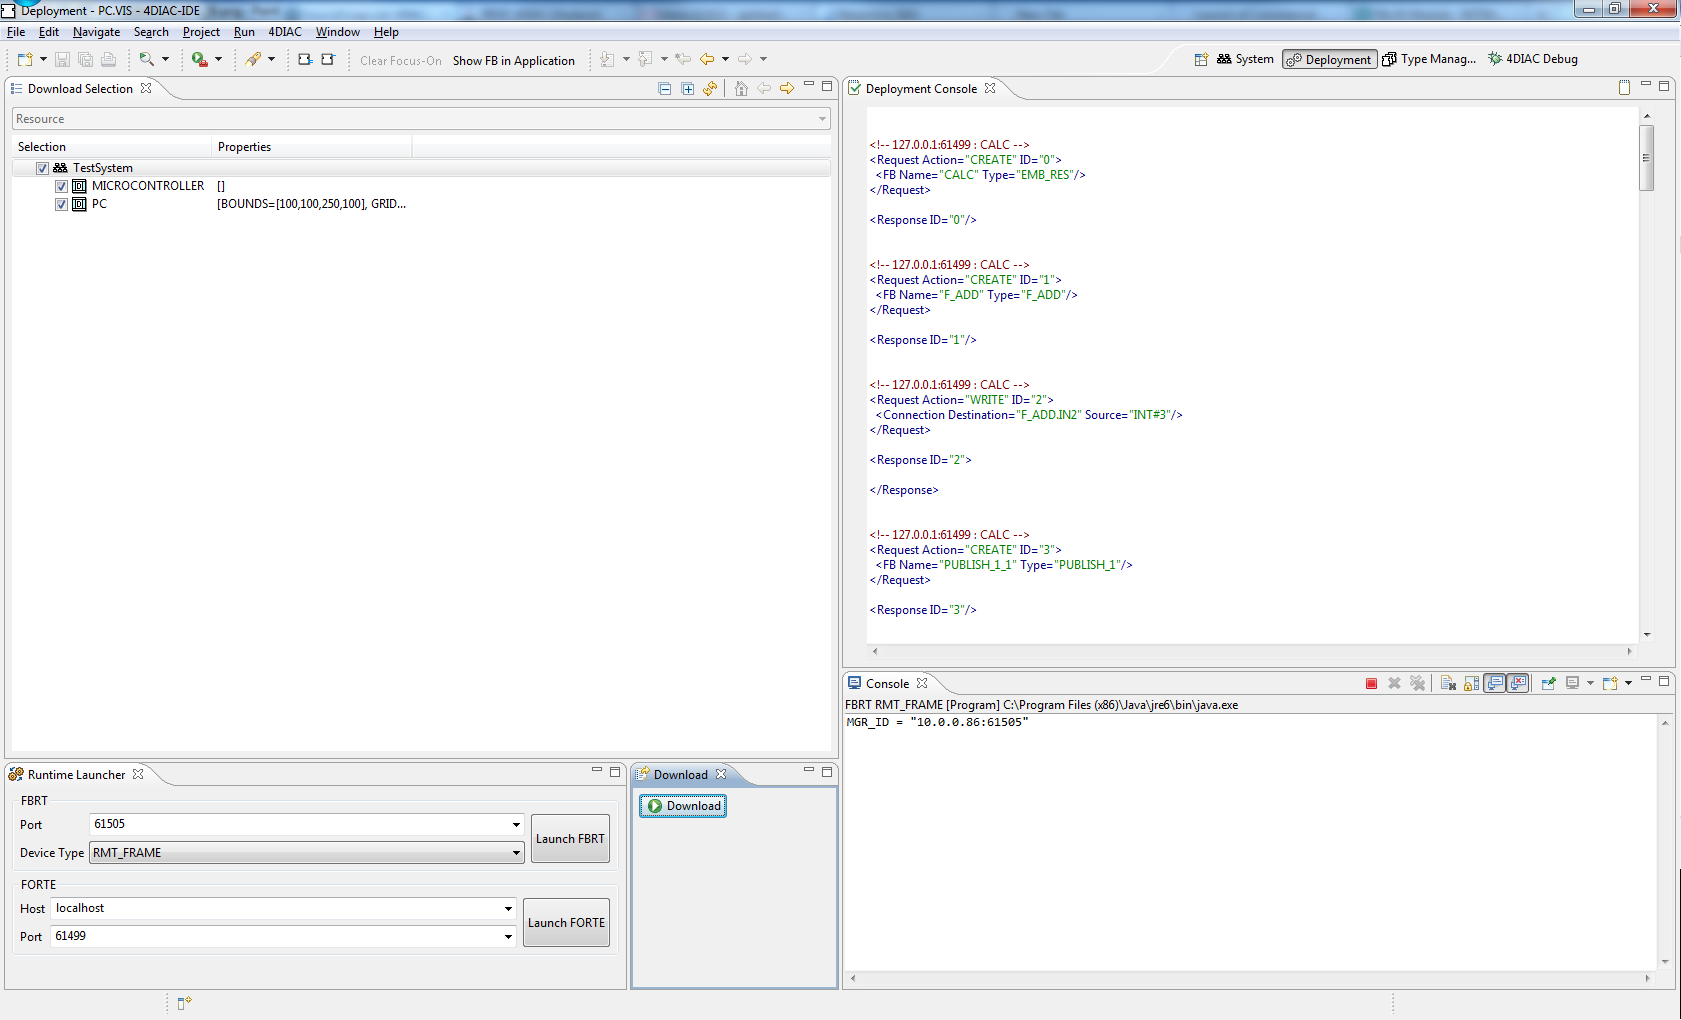Open the Navigate menu
Image resolution: width=1681 pixels, height=1020 pixels.
pos(96,32)
